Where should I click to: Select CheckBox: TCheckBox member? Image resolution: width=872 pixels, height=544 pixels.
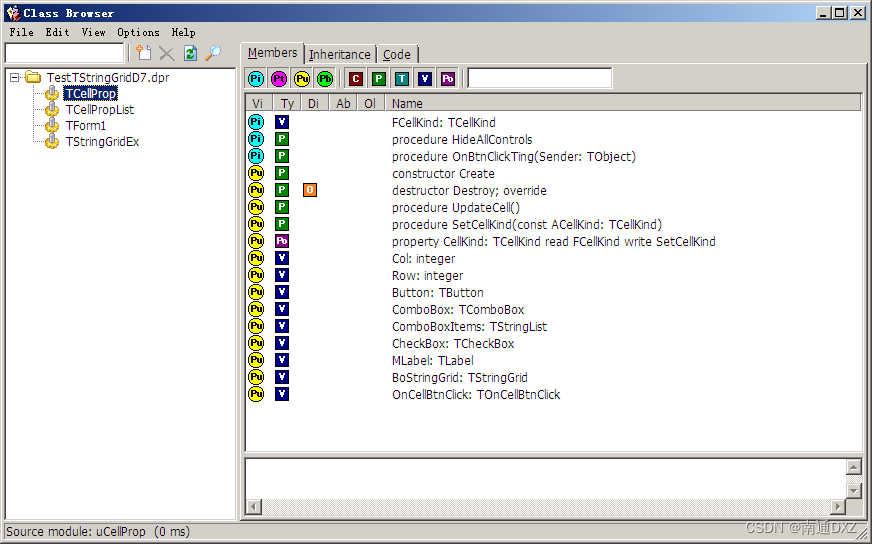pos(453,343)
